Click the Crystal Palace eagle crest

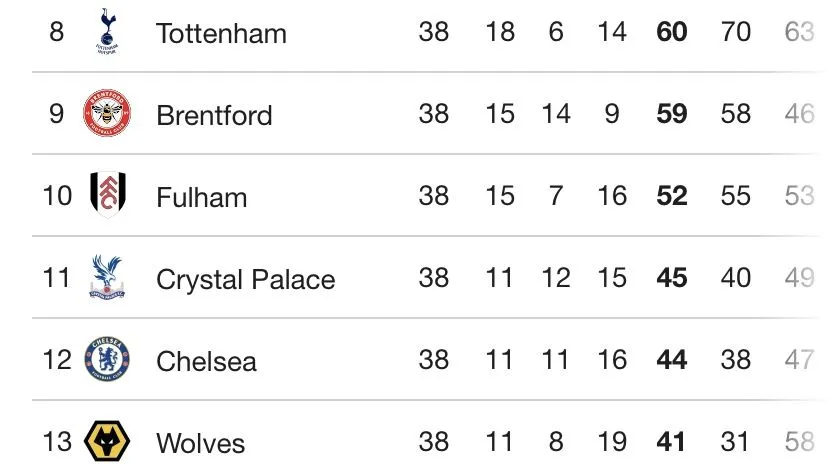coord(106,278)
